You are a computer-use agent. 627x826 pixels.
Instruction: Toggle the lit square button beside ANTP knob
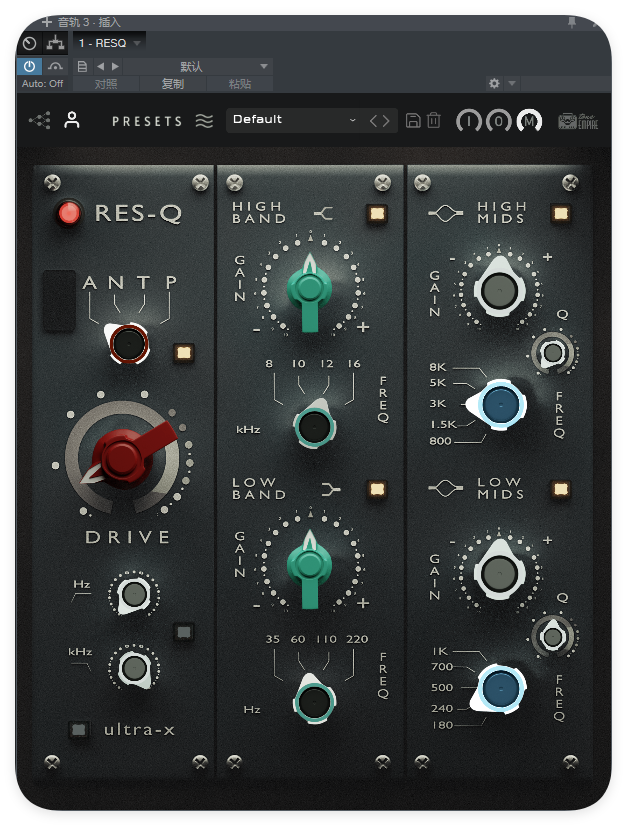coord(183,352)
